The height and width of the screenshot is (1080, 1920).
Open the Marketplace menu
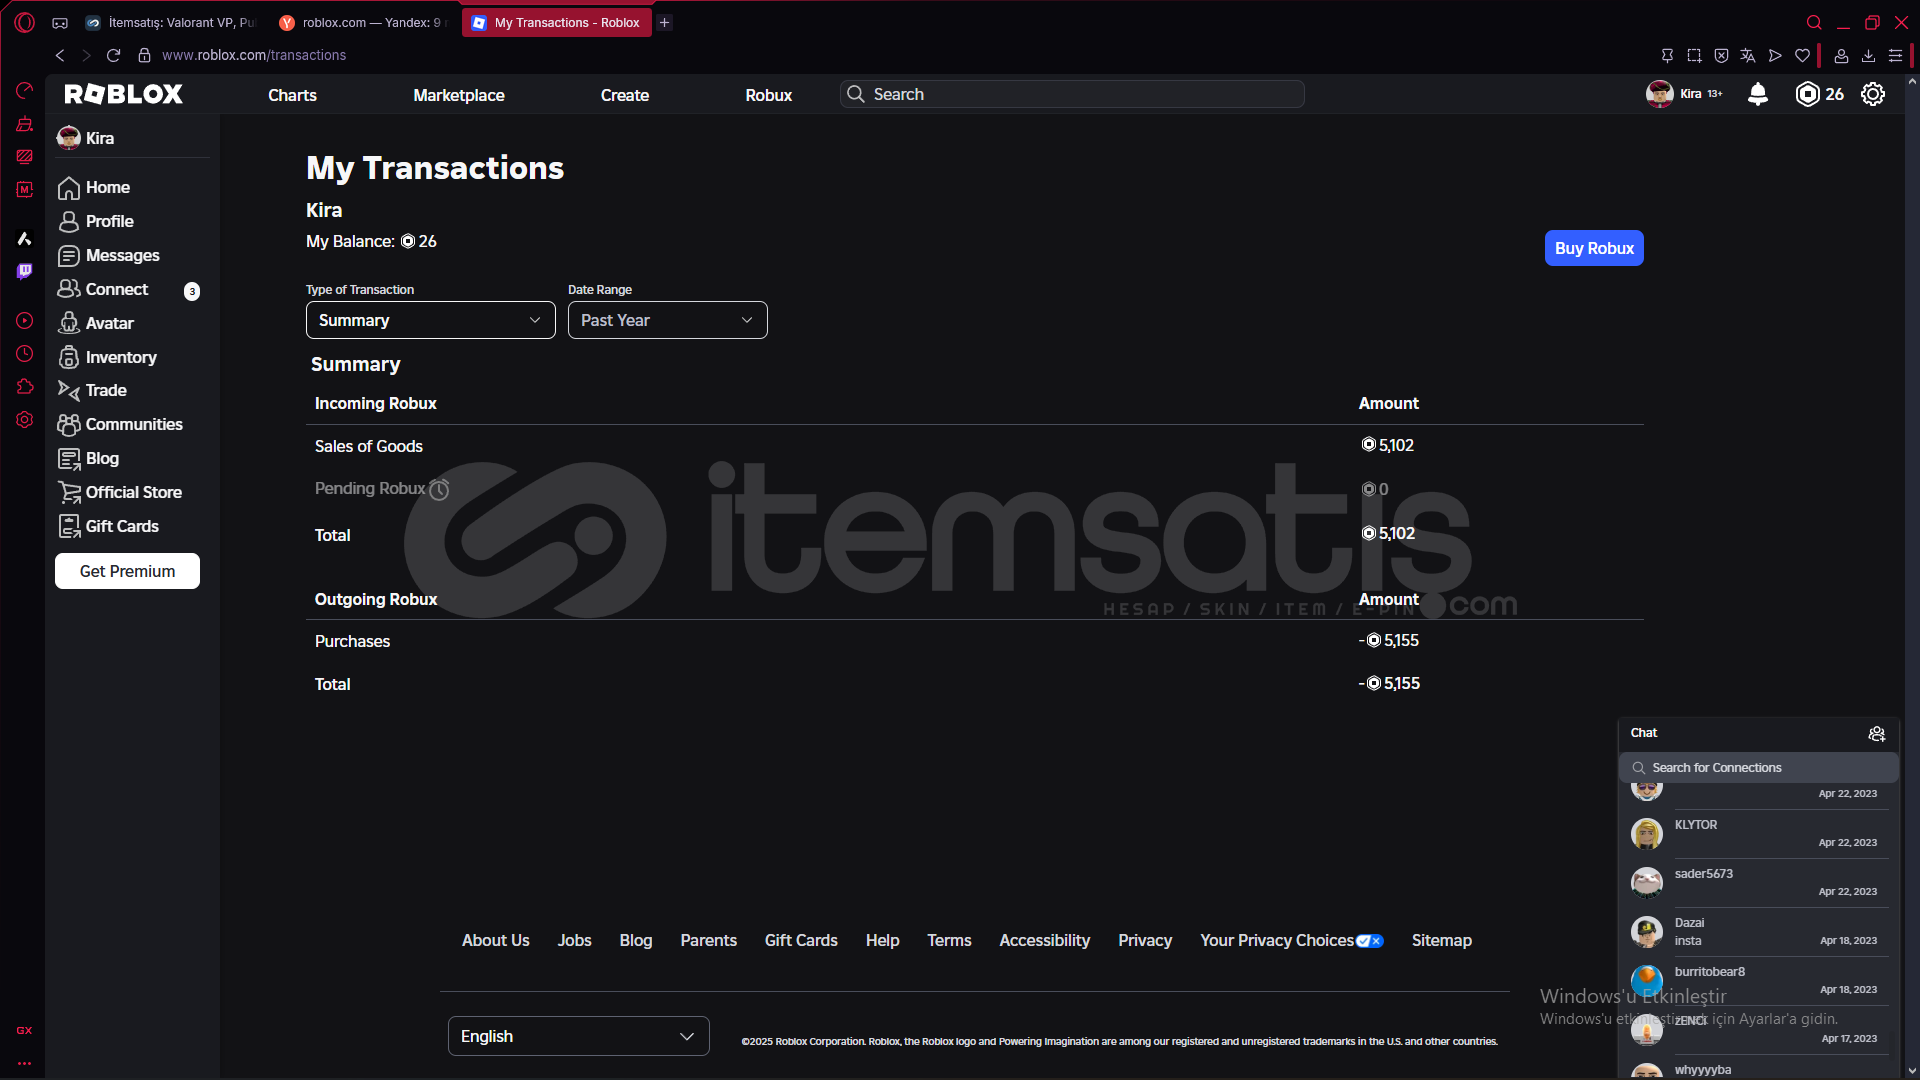(458, 95)
